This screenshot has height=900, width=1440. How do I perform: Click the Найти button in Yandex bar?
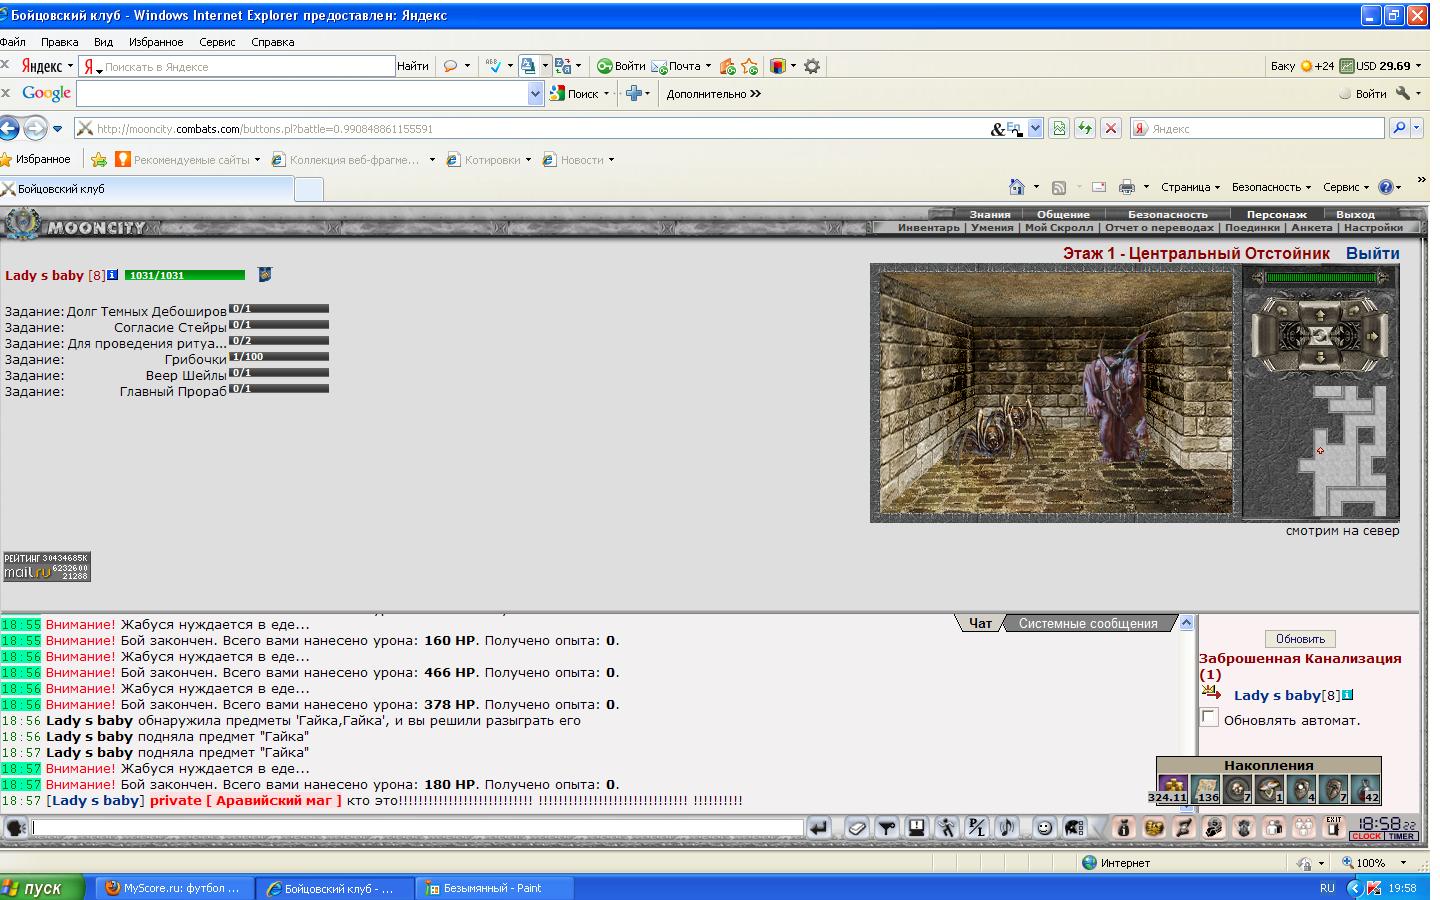coord(413,66)
